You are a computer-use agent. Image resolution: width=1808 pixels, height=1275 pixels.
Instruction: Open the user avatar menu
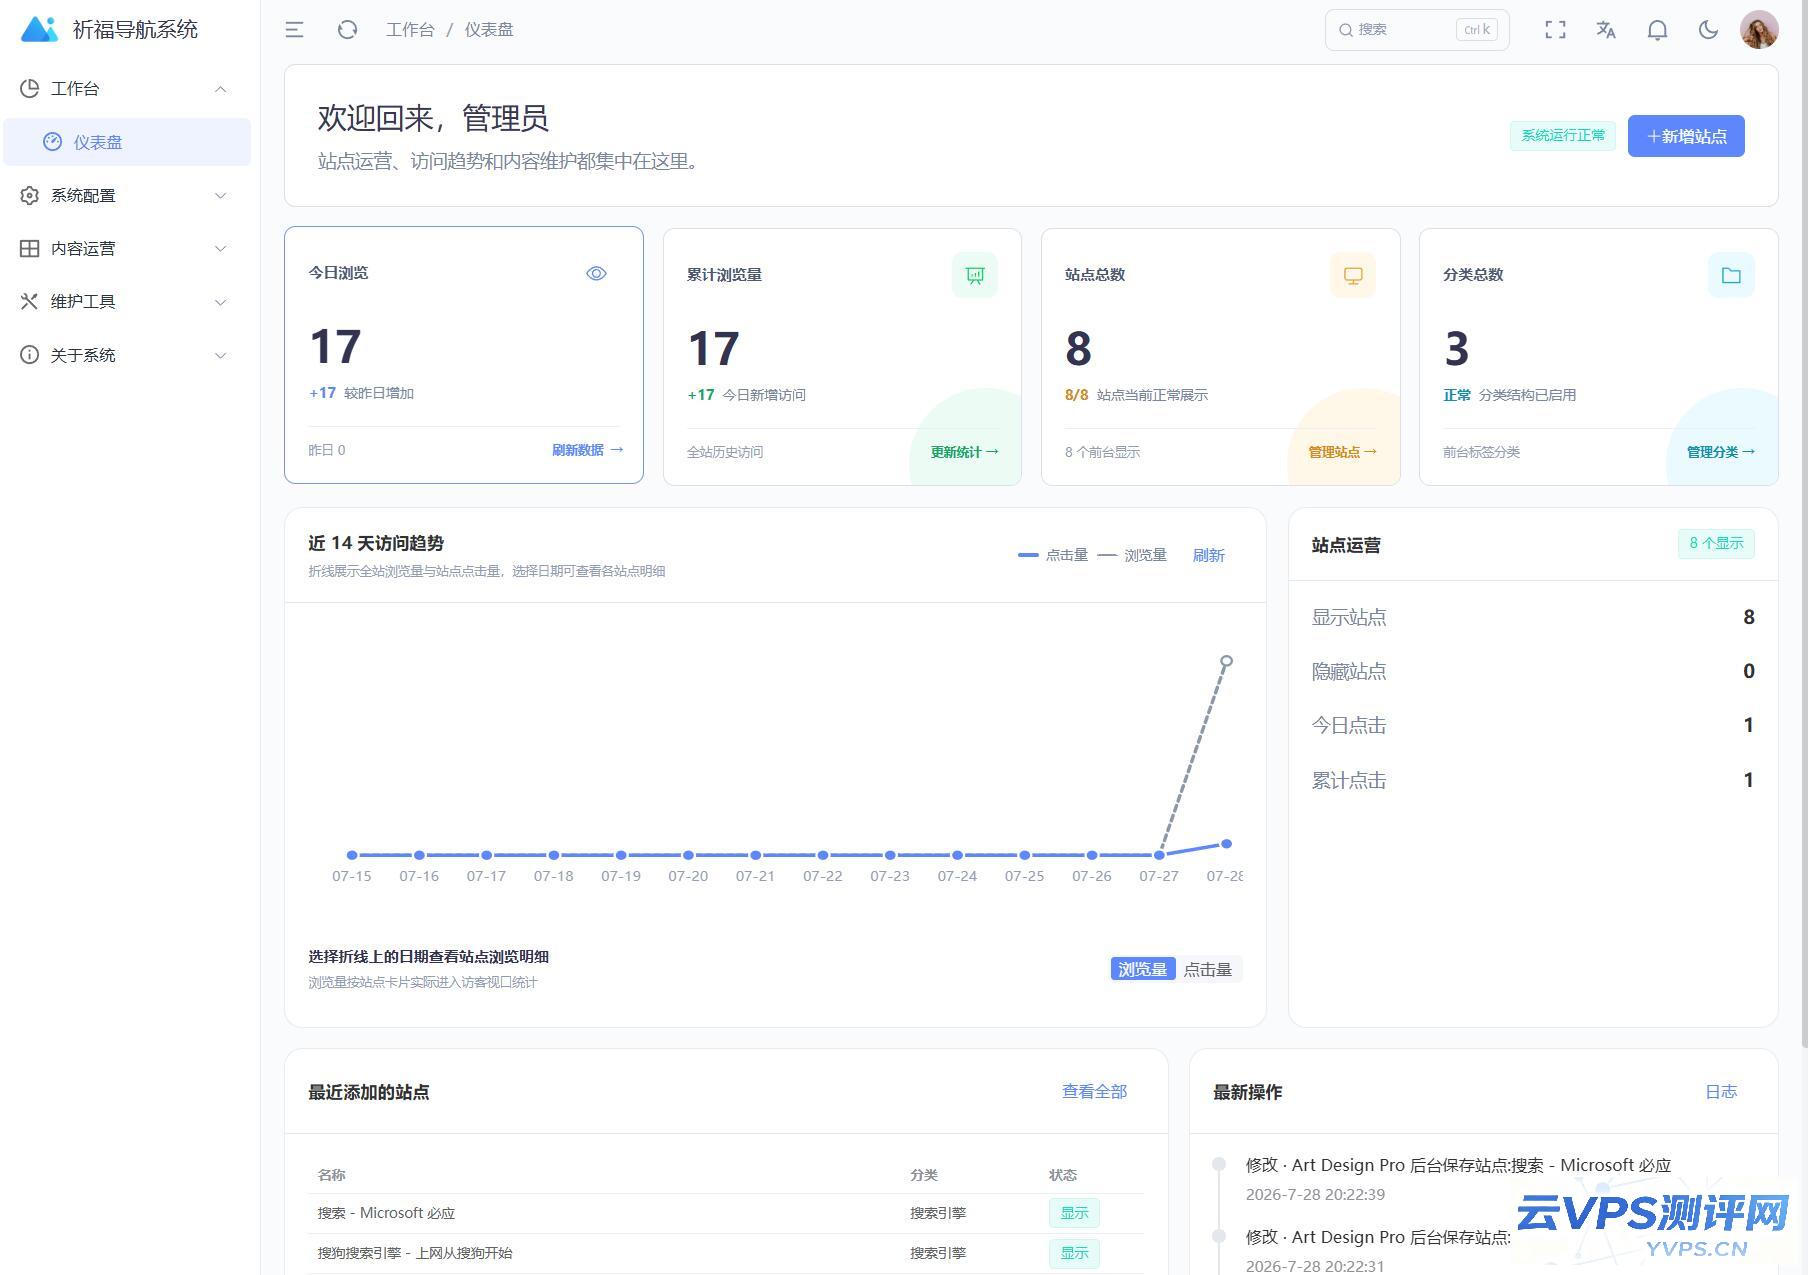tap(1759, 30)
